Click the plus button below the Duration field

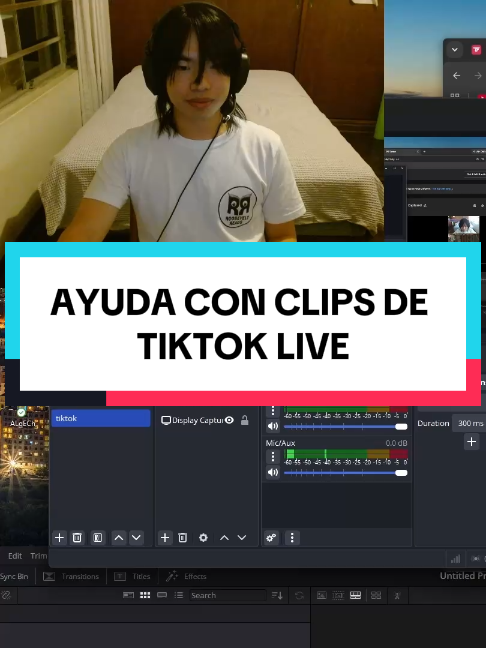tap(472, 442)
